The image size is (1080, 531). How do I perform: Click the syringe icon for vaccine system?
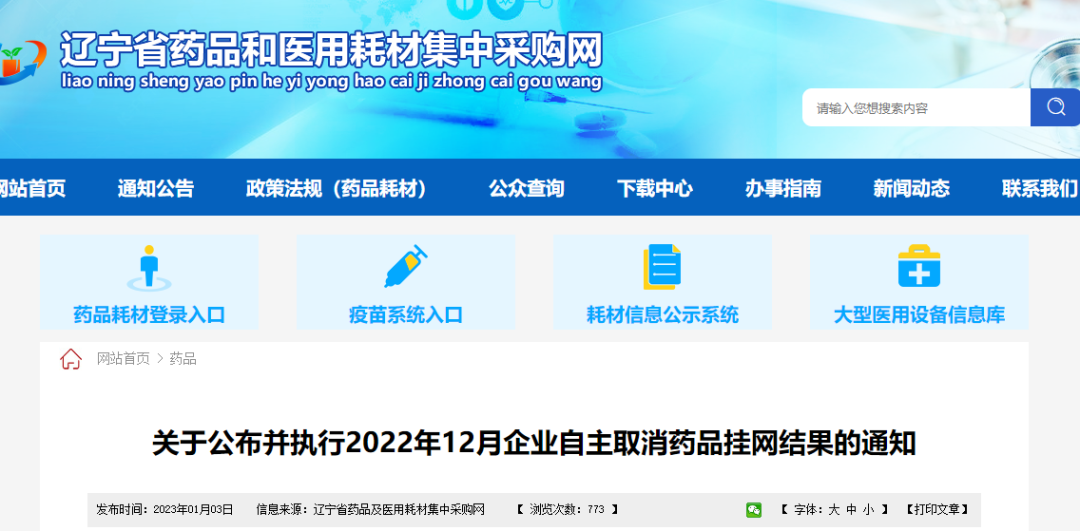[406, 267]
